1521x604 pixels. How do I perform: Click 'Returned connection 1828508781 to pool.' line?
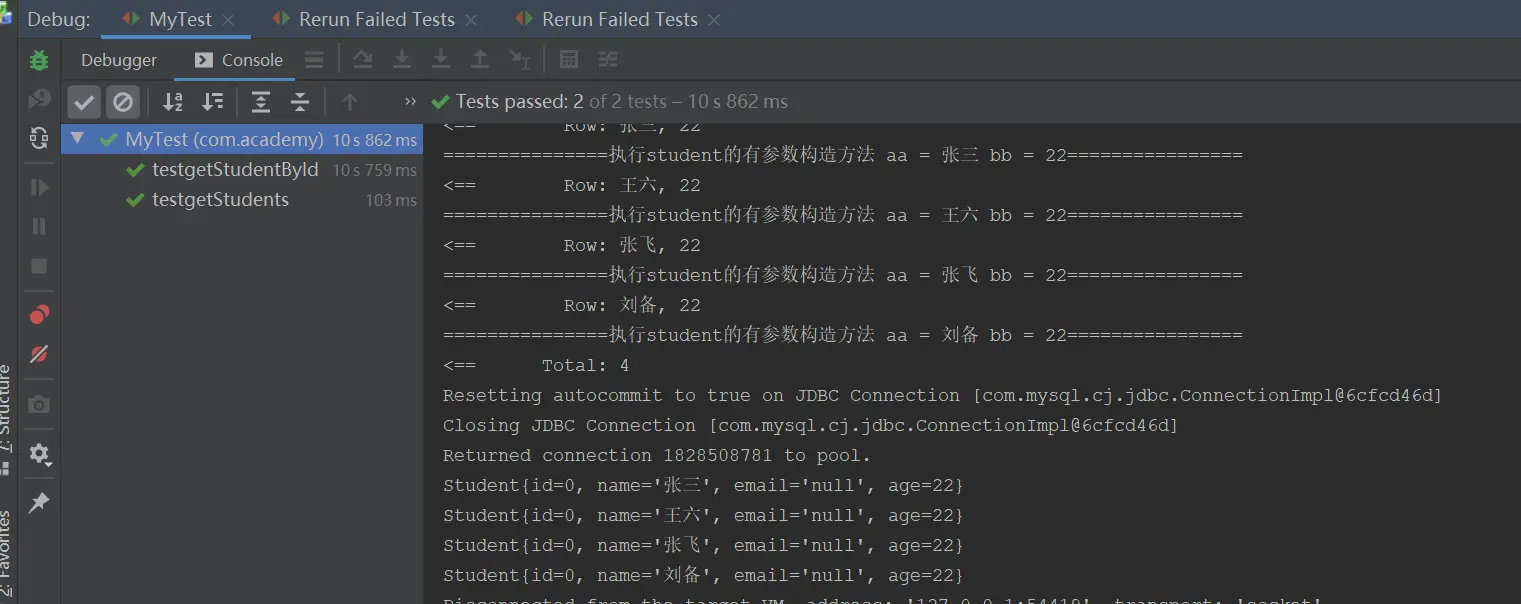[x=657, y=455]
